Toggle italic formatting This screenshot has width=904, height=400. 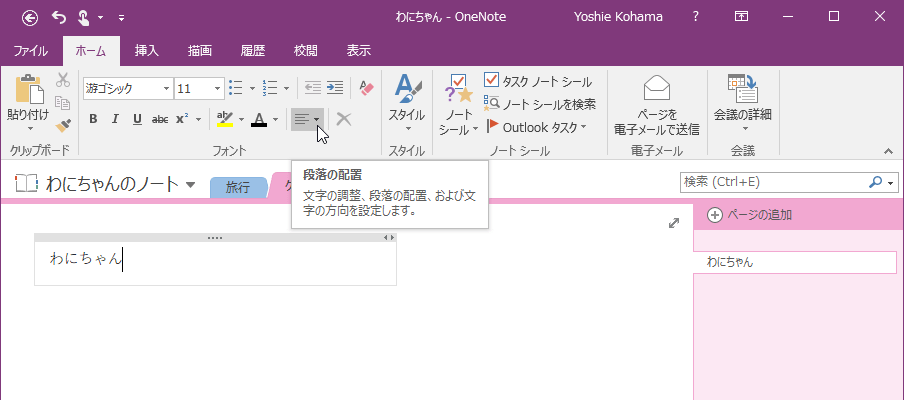pyautogui.click(x=115, y=119)
